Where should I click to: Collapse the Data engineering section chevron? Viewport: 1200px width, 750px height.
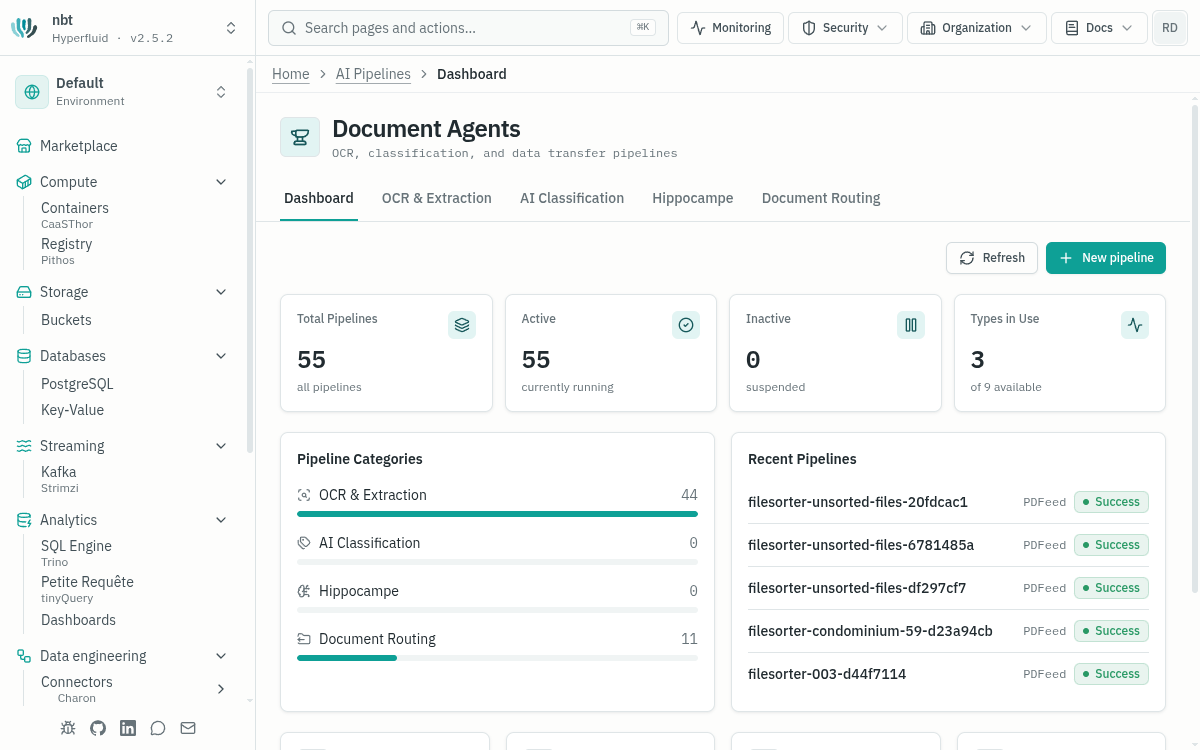(221, 656)
